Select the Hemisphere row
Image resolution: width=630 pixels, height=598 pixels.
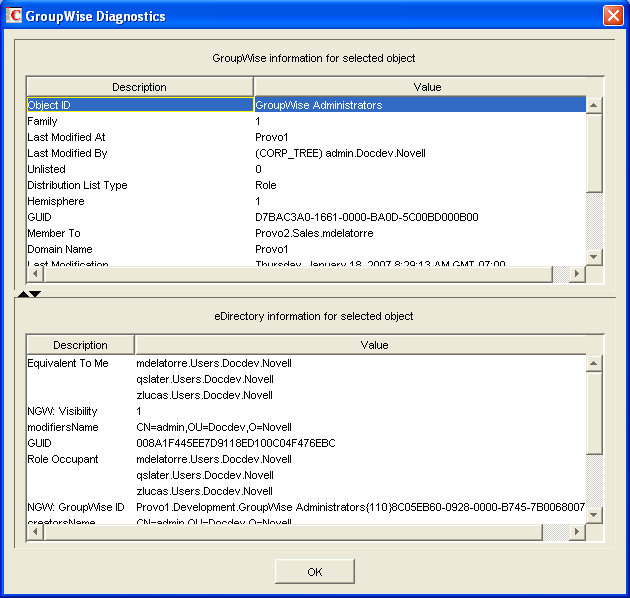[x=306, y=201]
